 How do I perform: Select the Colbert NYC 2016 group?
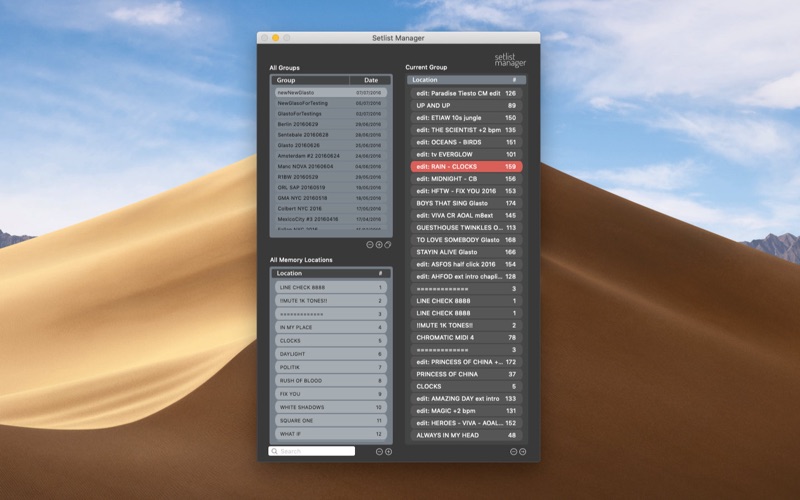(331, 209)
